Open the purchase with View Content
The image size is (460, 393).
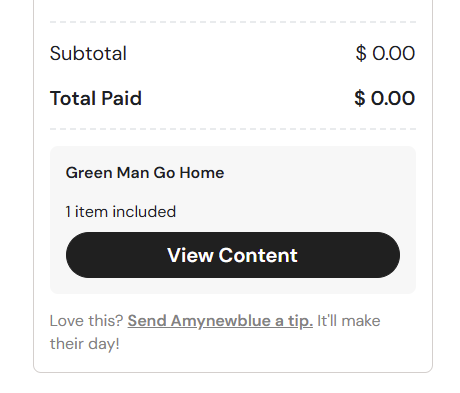click(x=233, y=255)
